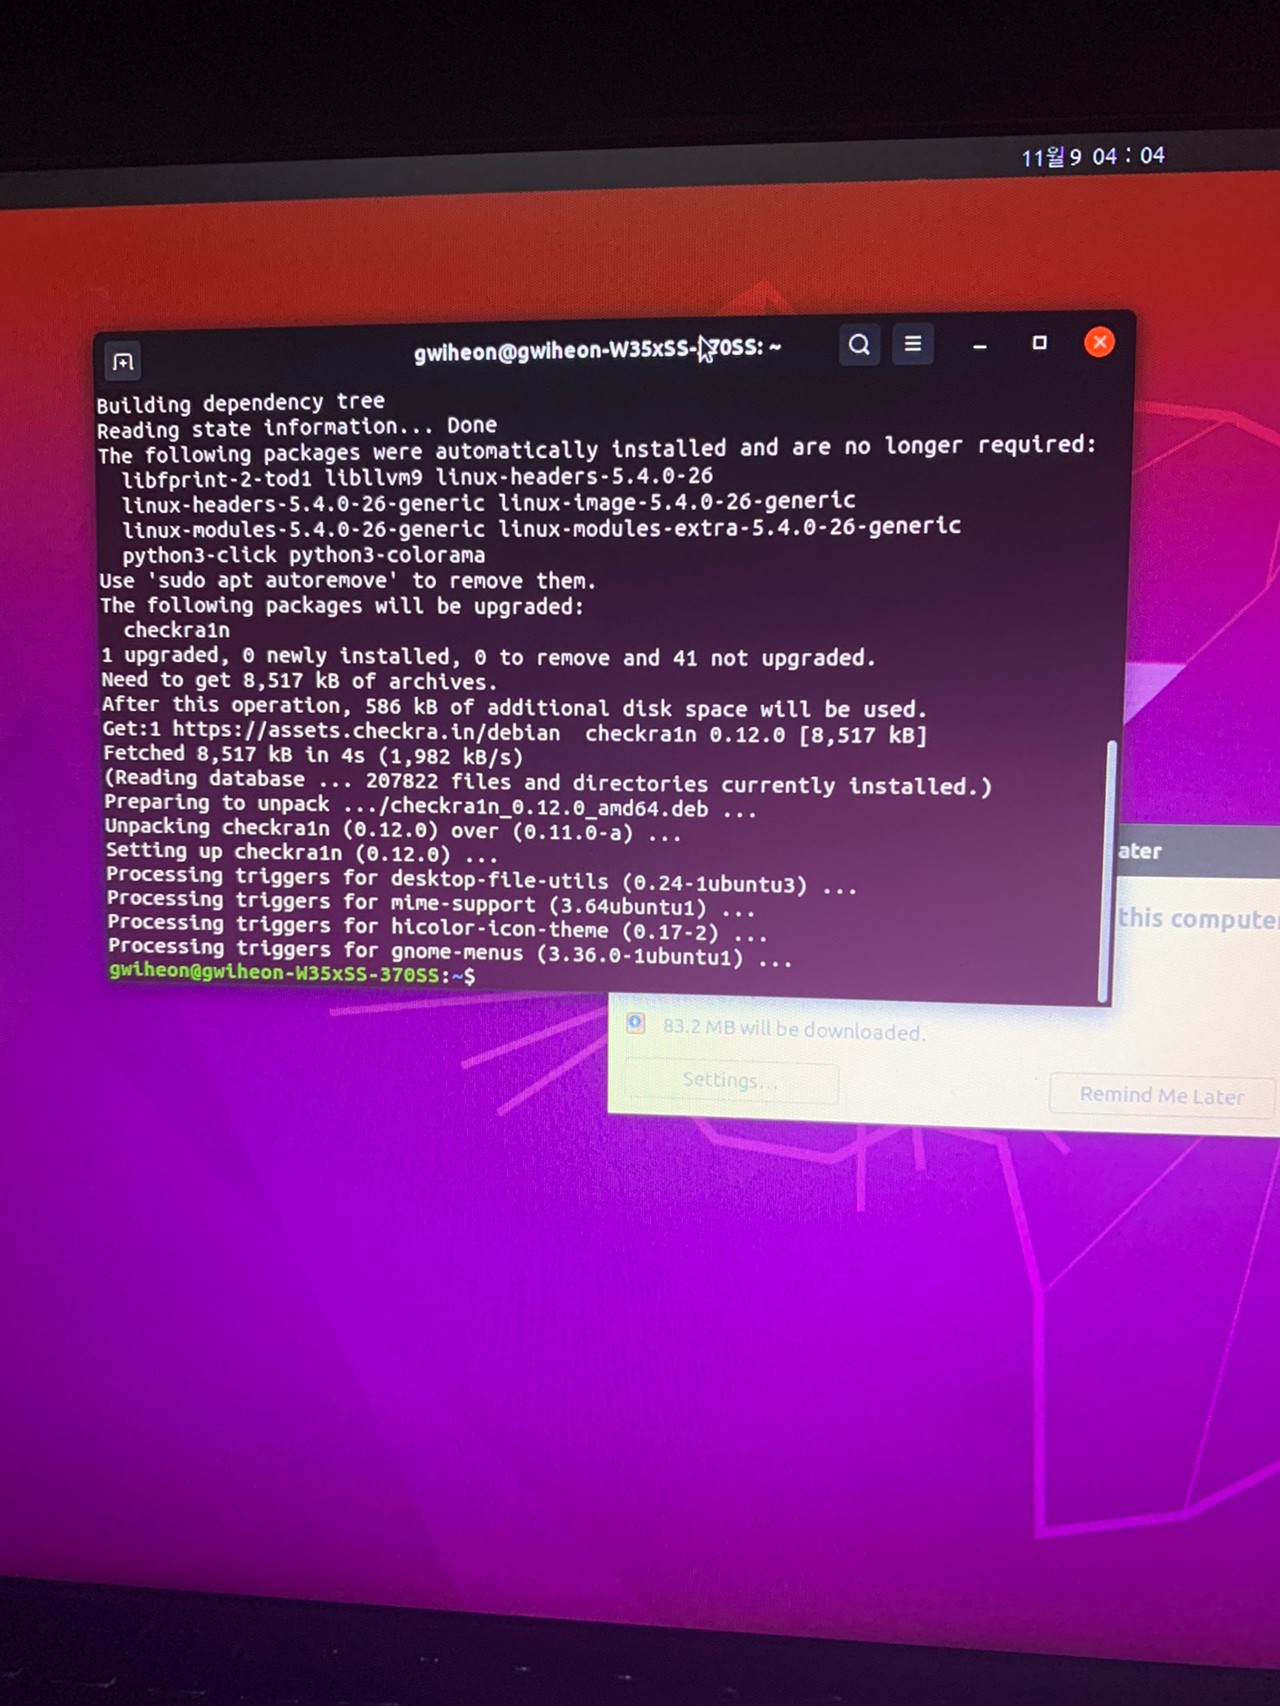Open a new terminal tab with the tab icon
1280x1706 pixels.
[x=123, y=362]
